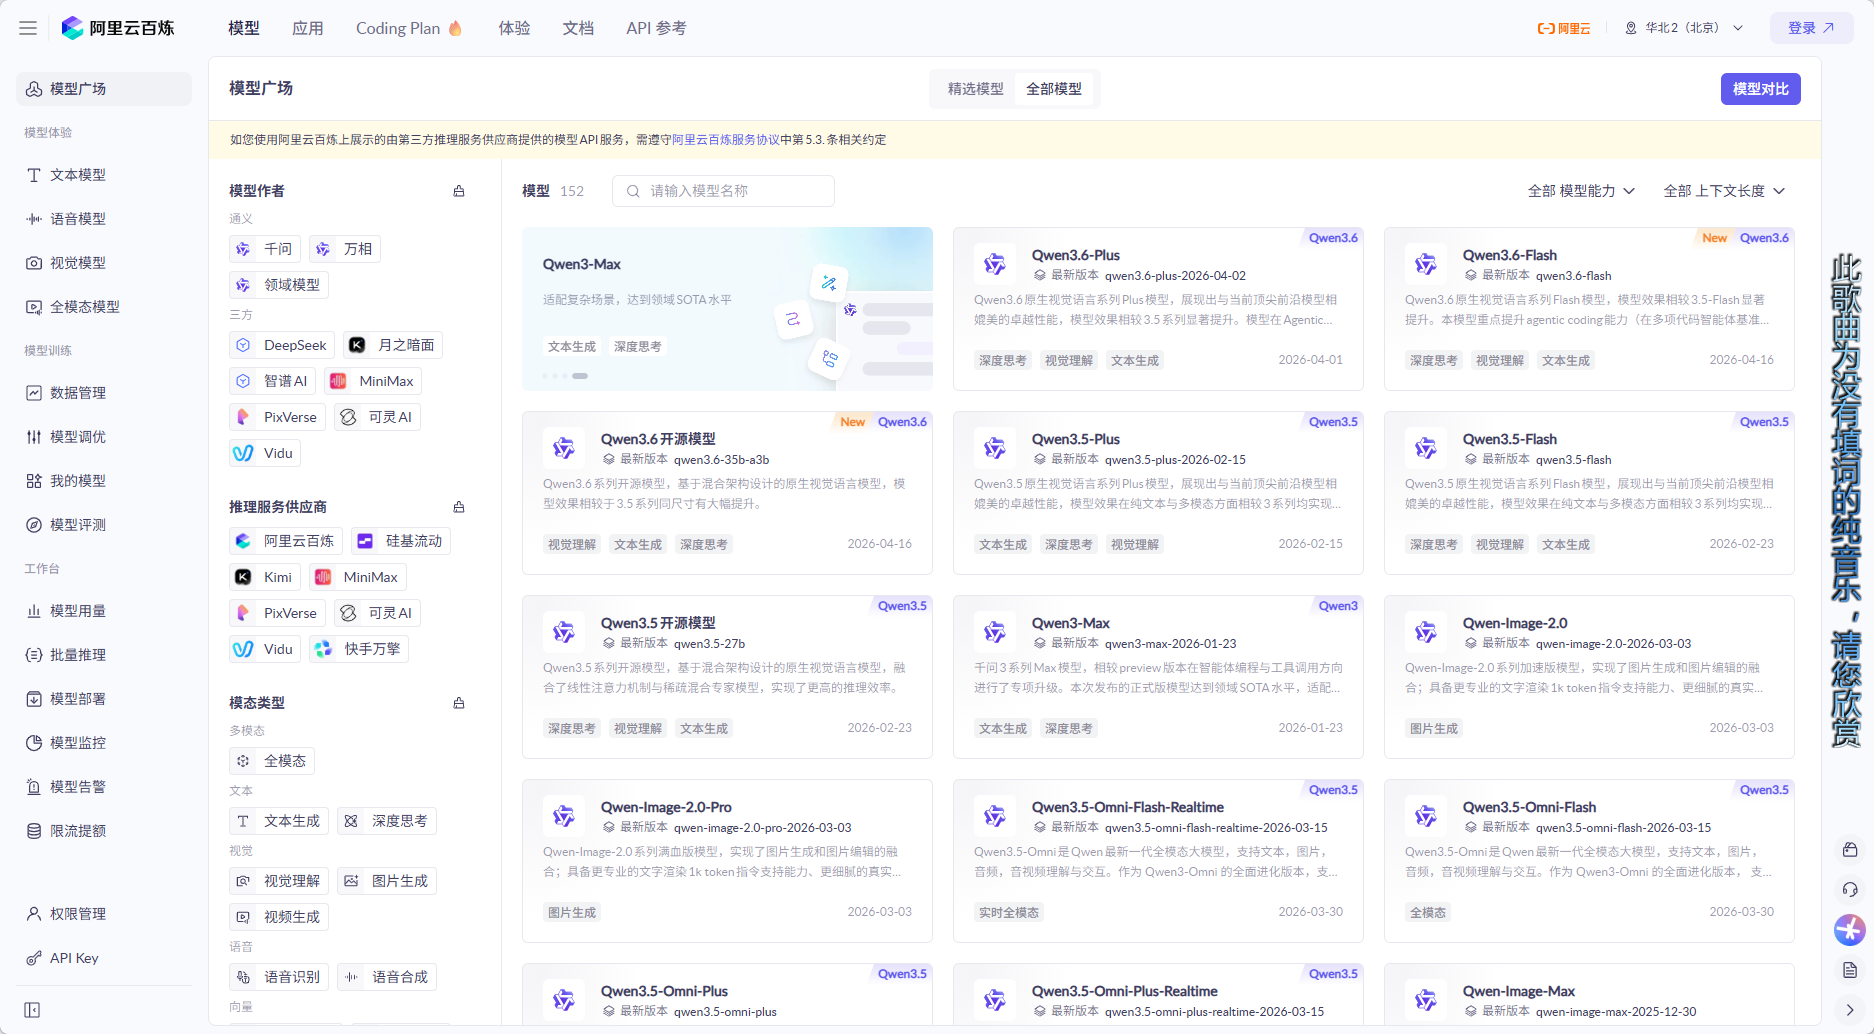Image resolution: width=1874 pixels, height=1034 pixels.
Task: Open API Key sidebar entry
Action: 104,958
